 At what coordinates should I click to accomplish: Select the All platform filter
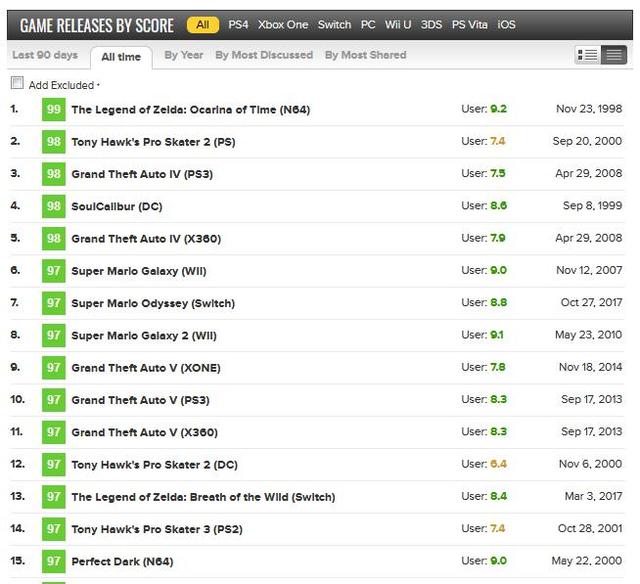[x=203, y=24]
